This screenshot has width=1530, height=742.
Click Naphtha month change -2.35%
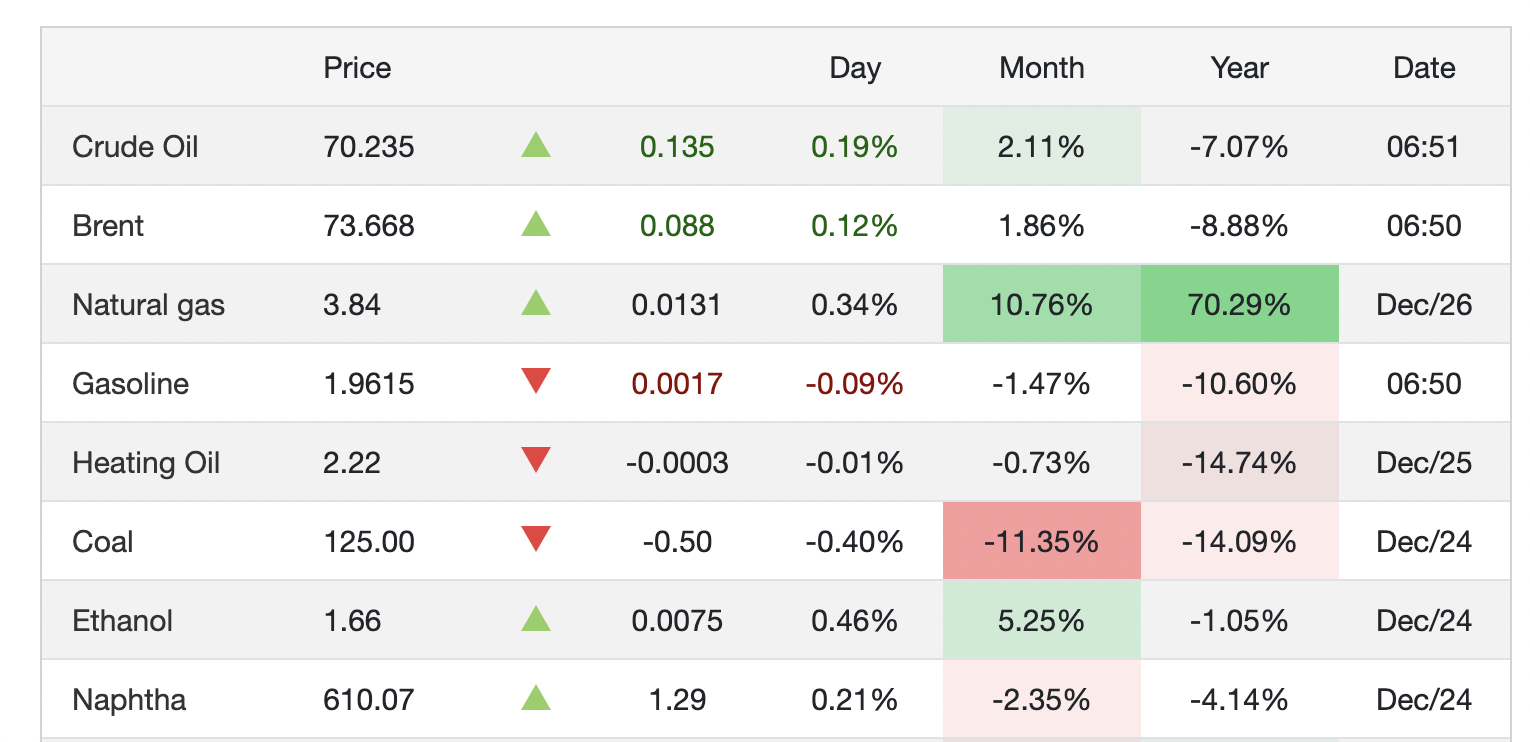[1041, 700]
